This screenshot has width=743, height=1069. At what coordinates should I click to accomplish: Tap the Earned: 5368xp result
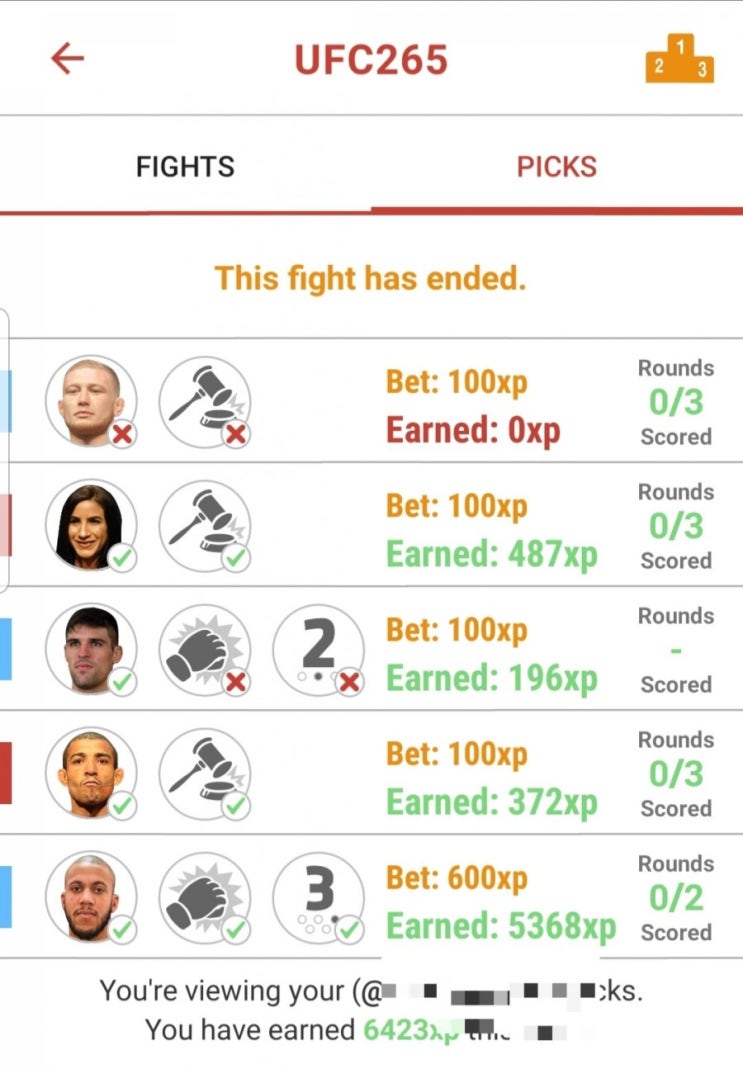(x=501, y=927)
